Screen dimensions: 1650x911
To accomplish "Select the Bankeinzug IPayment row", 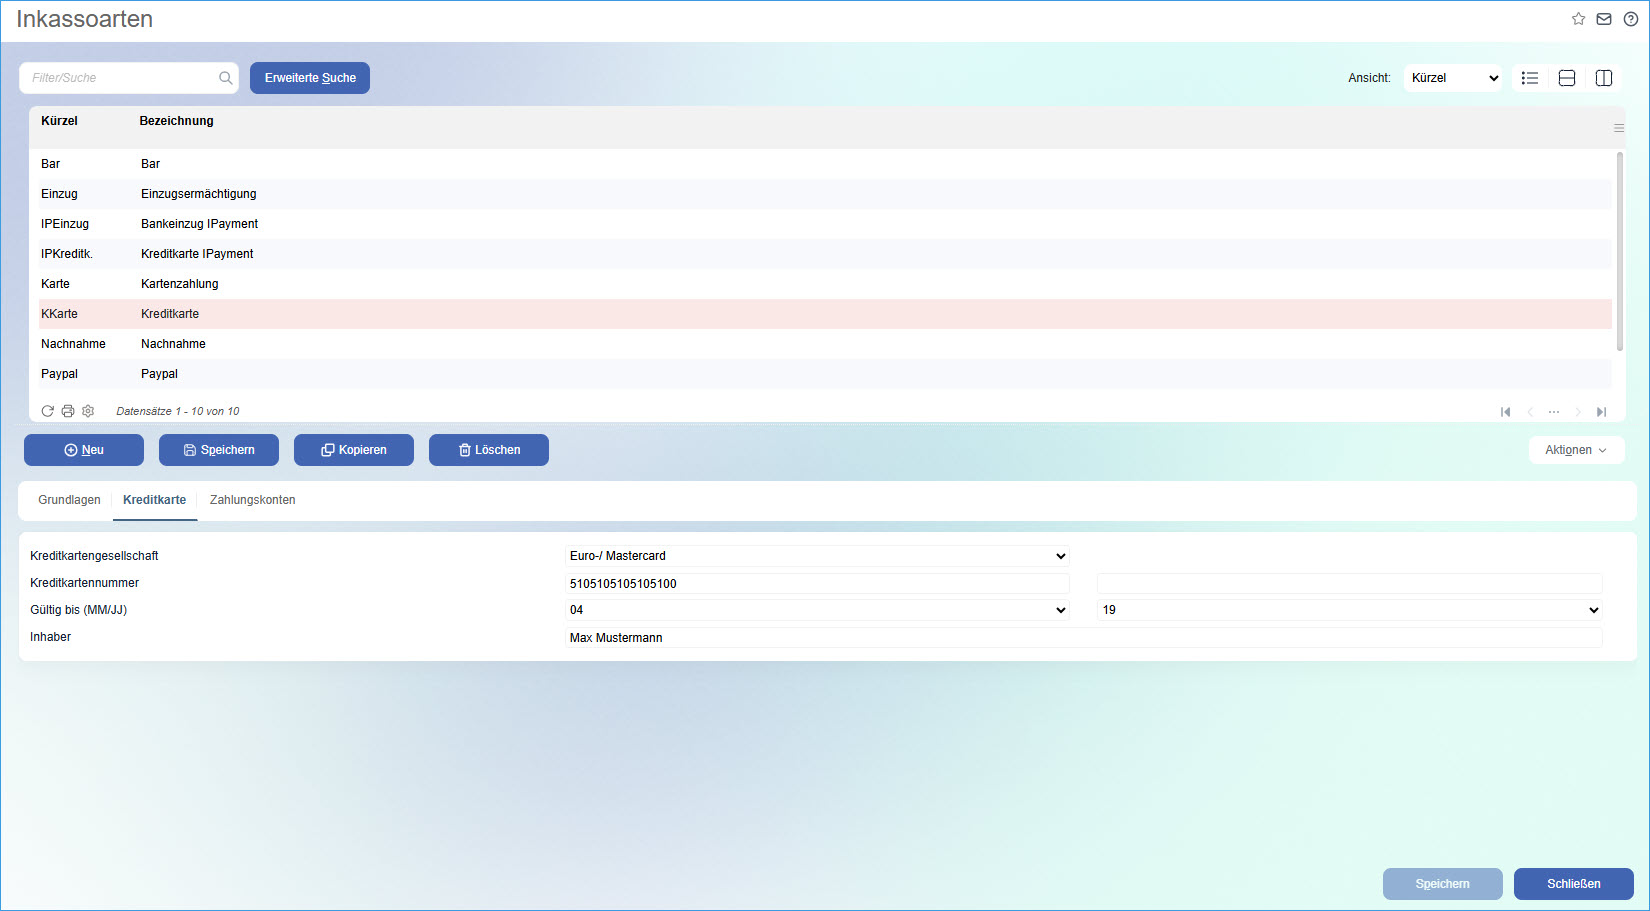I will 825,224.
